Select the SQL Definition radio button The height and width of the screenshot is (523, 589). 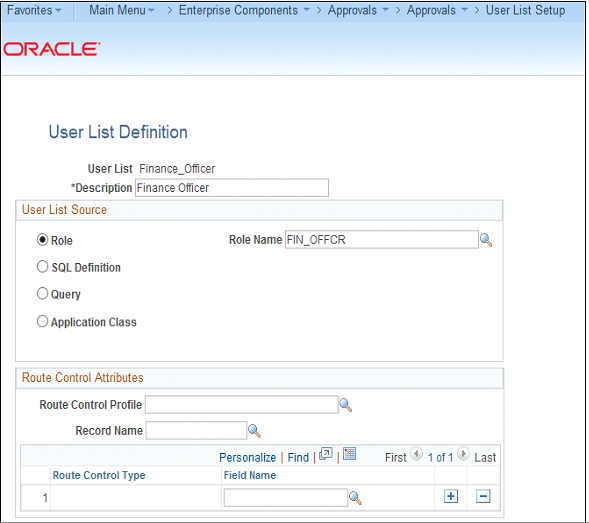(42, 267)
